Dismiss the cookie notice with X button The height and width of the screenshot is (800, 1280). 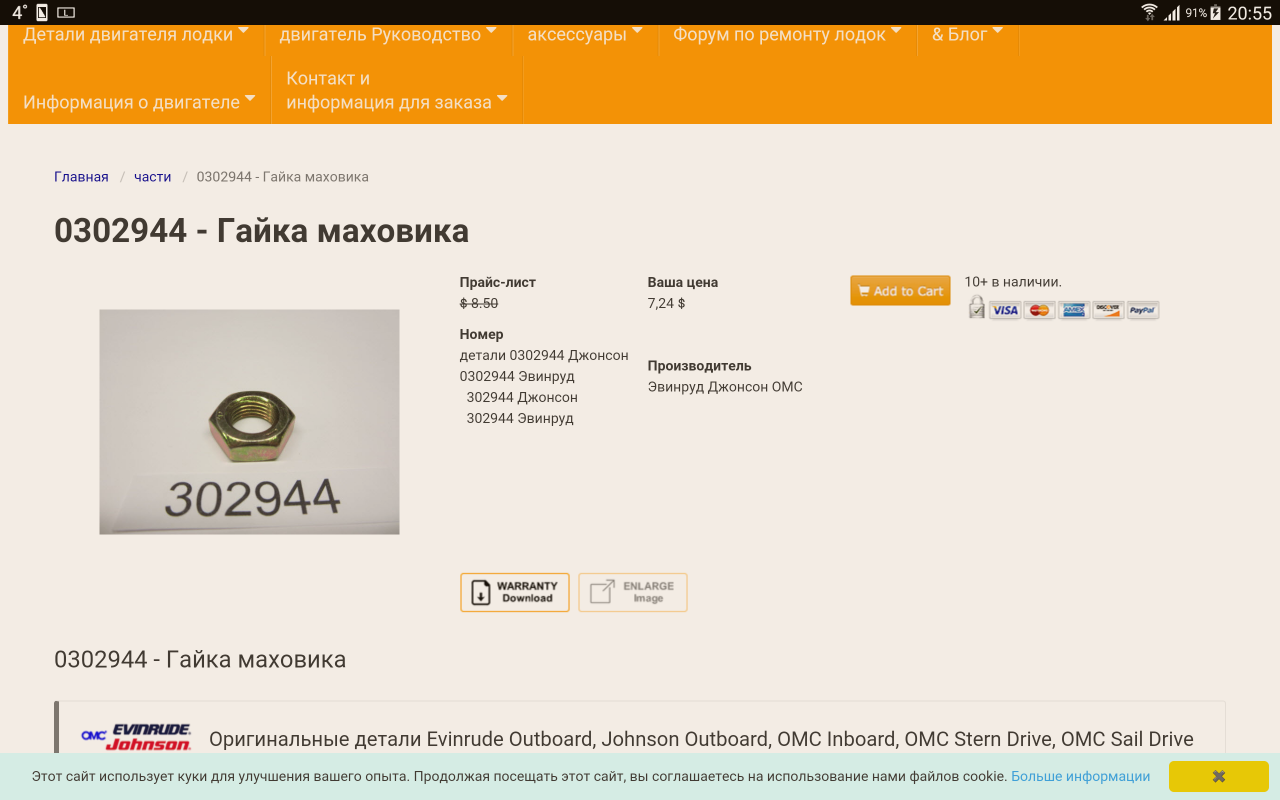click(x=1218, y=776)
